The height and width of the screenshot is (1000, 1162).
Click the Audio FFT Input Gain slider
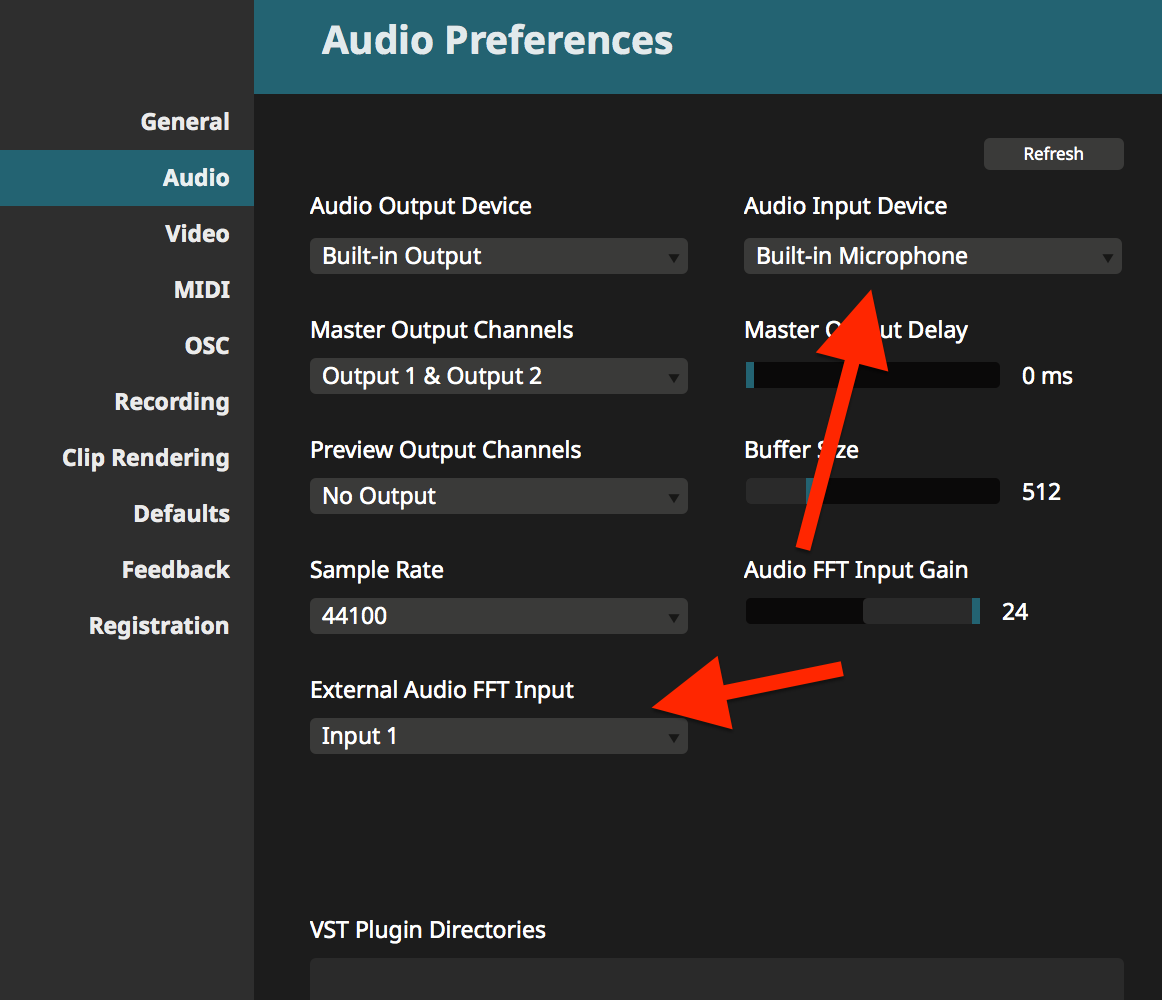pos(862,611)
